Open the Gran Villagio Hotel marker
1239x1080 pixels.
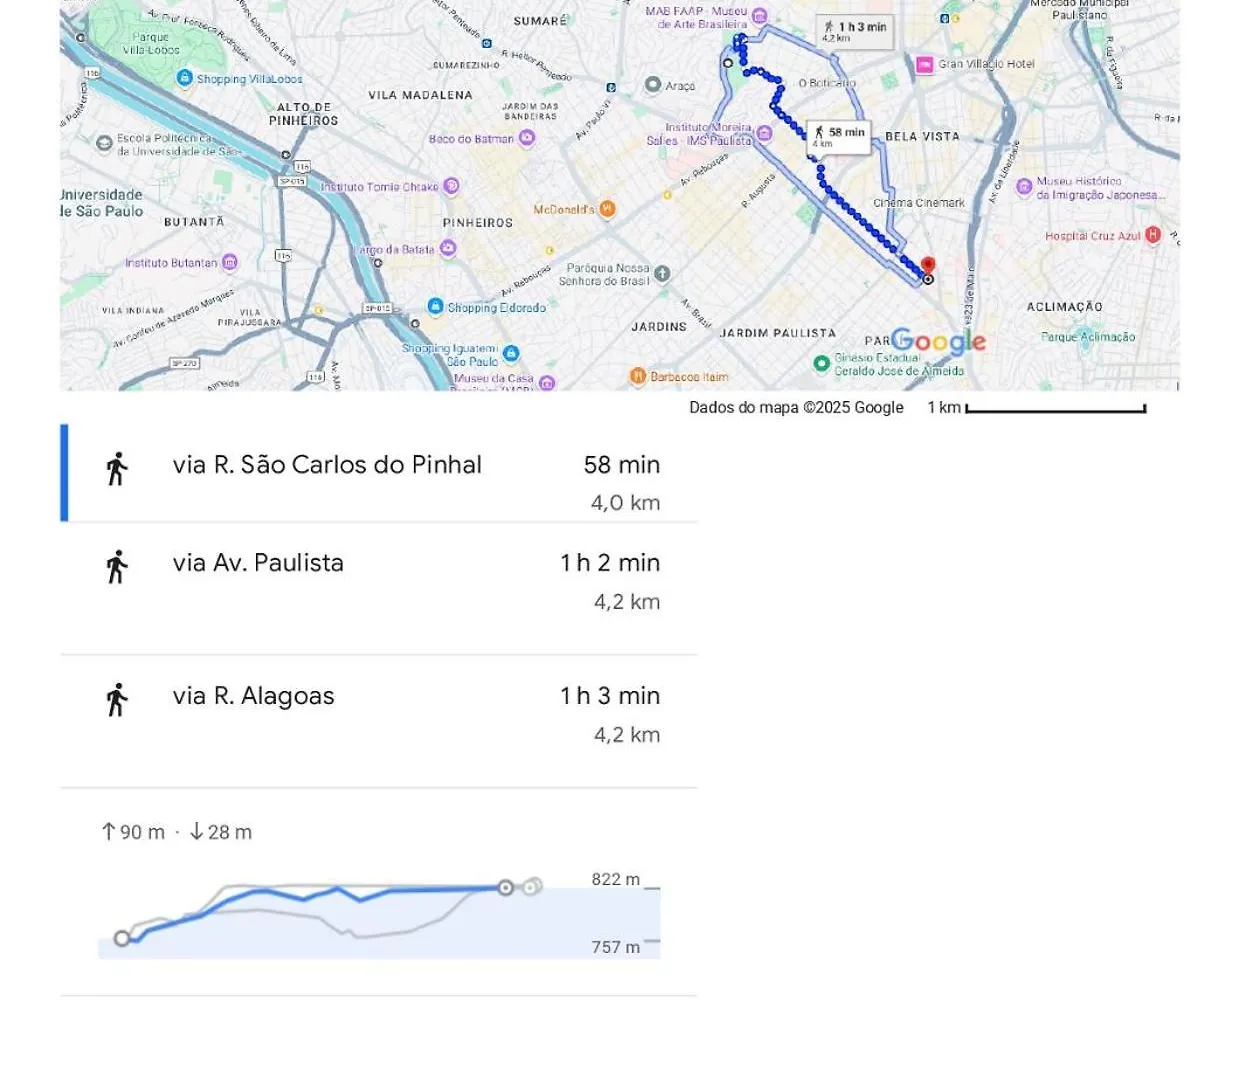pos(924,65)
